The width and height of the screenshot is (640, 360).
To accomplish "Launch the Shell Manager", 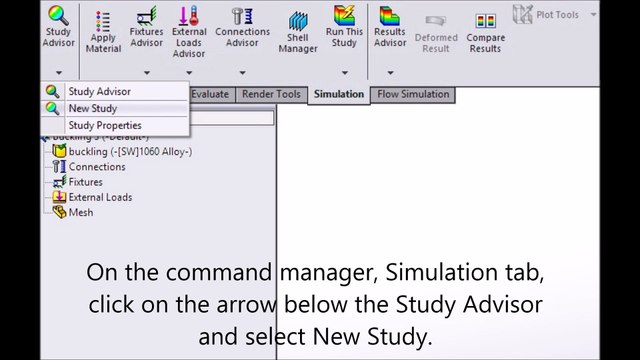I will coord(298,32).
